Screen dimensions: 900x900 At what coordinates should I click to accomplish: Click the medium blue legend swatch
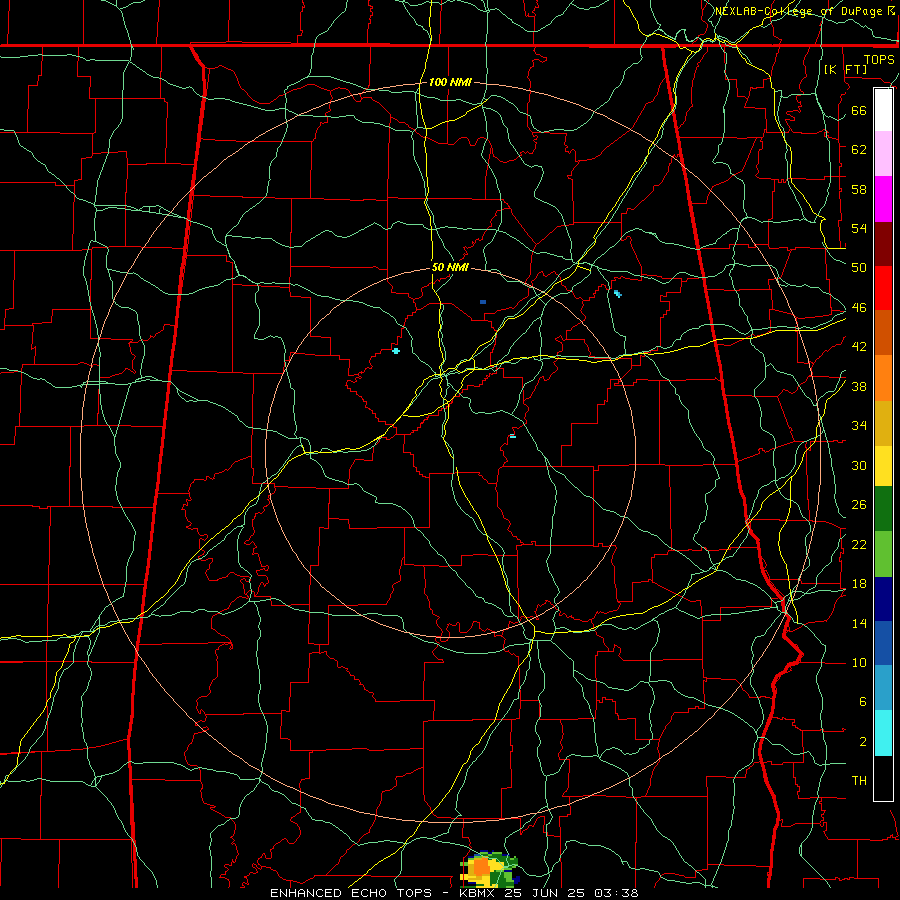[883, 643]
